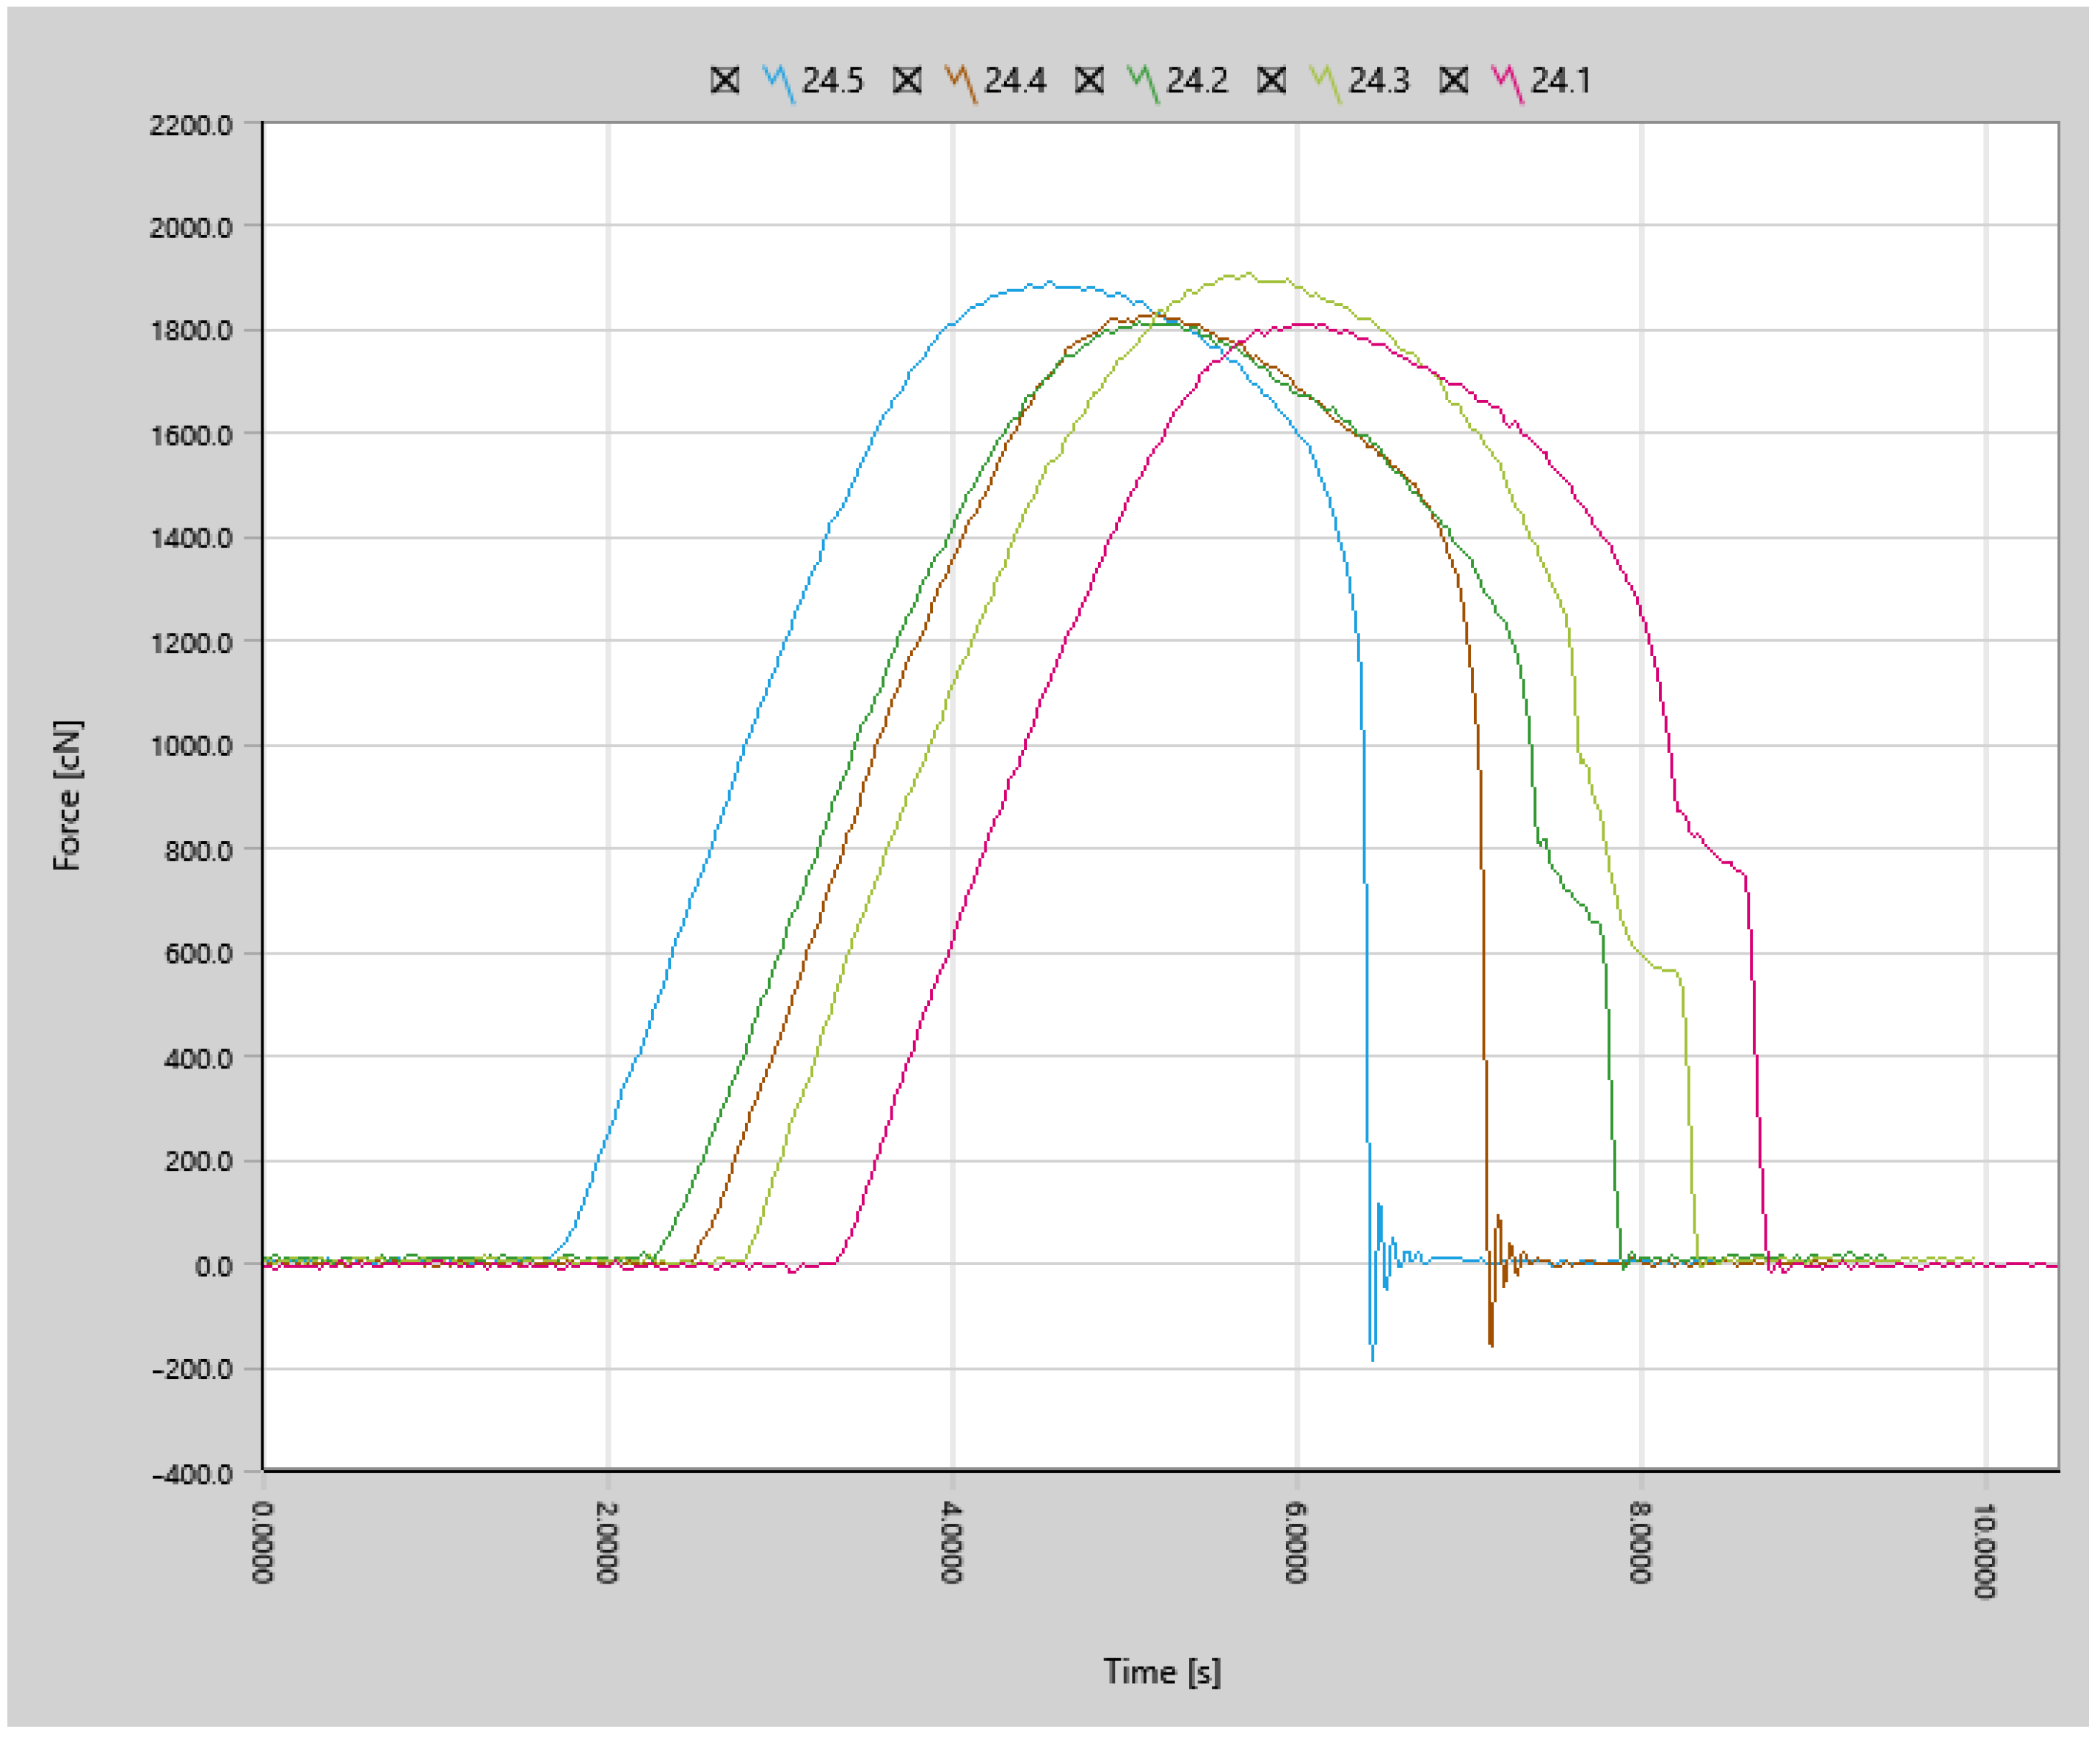Click the 1800.0 y-axis label

(191, 331)
